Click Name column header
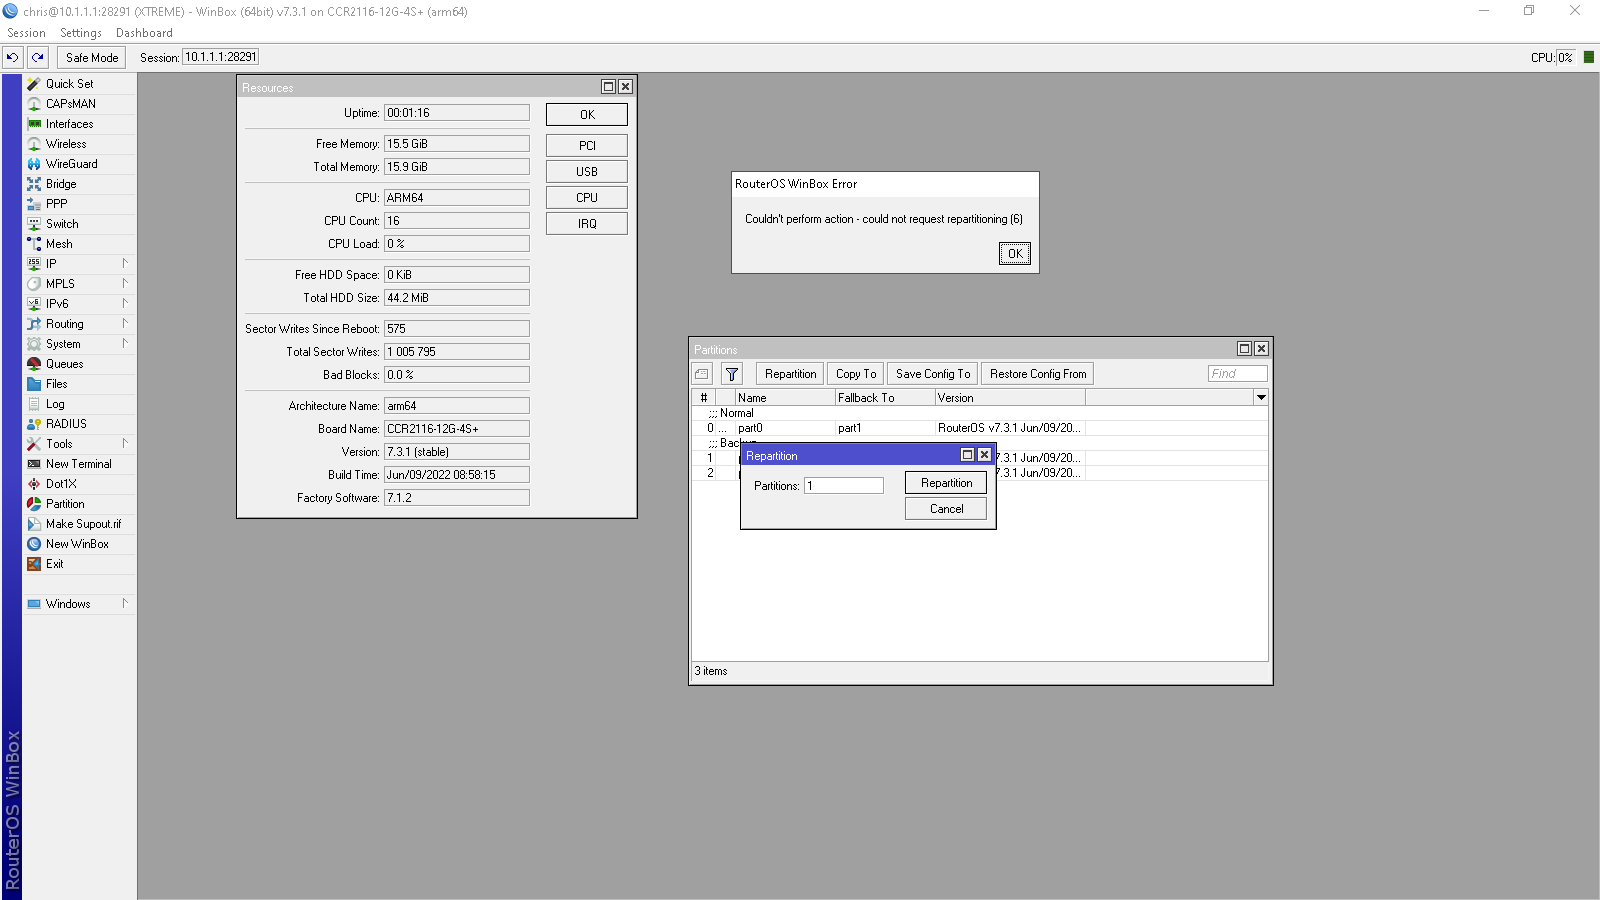This screenshot has width=1600, height=900. coord(785,398)
